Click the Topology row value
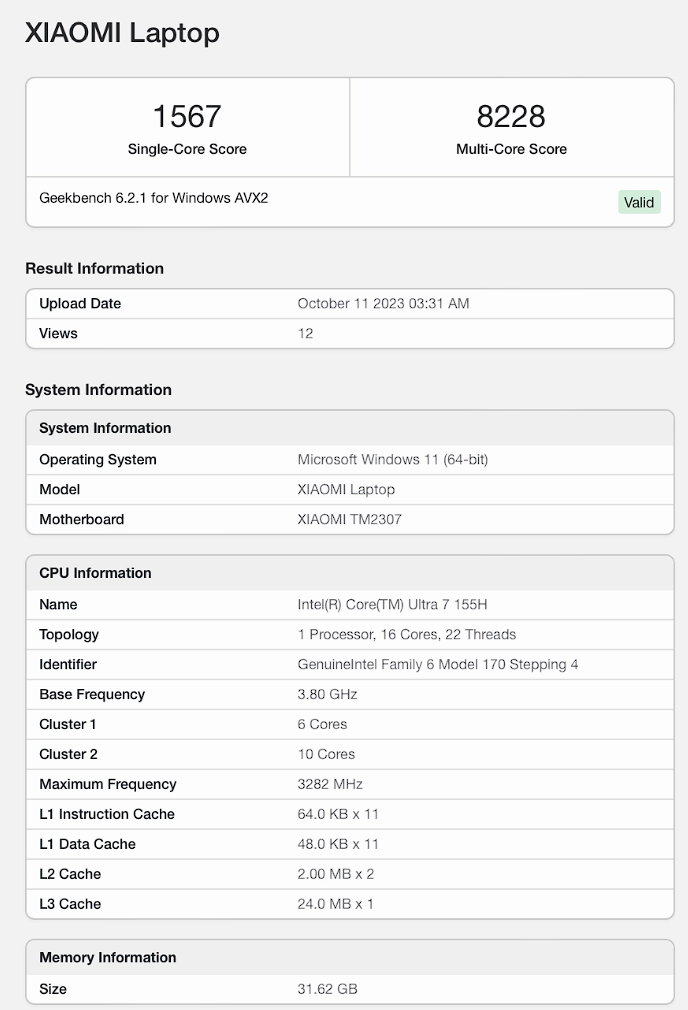Screen dimensions: 688x1010 click(406, 635)
